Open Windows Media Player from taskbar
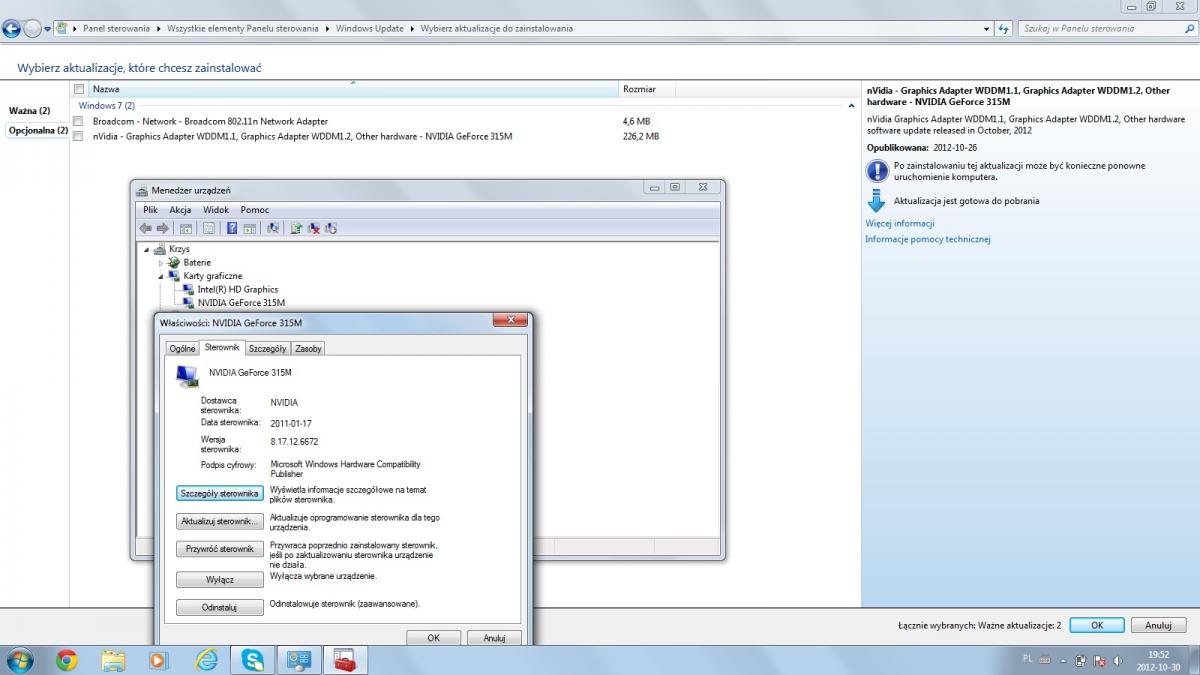The width and height of the screenshot is (1200, 675). pos(159,660)
